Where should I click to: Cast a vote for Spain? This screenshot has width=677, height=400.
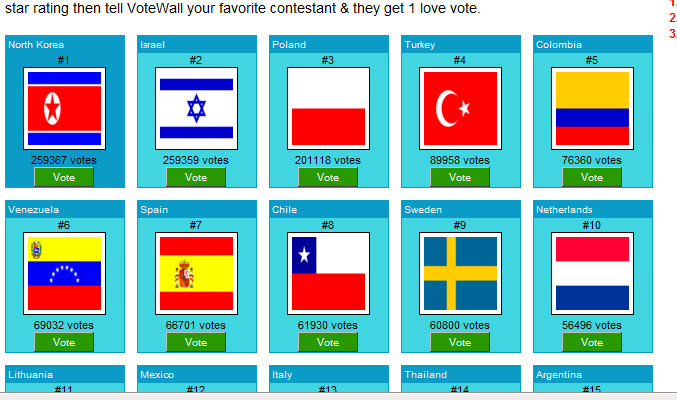[196, 342]
